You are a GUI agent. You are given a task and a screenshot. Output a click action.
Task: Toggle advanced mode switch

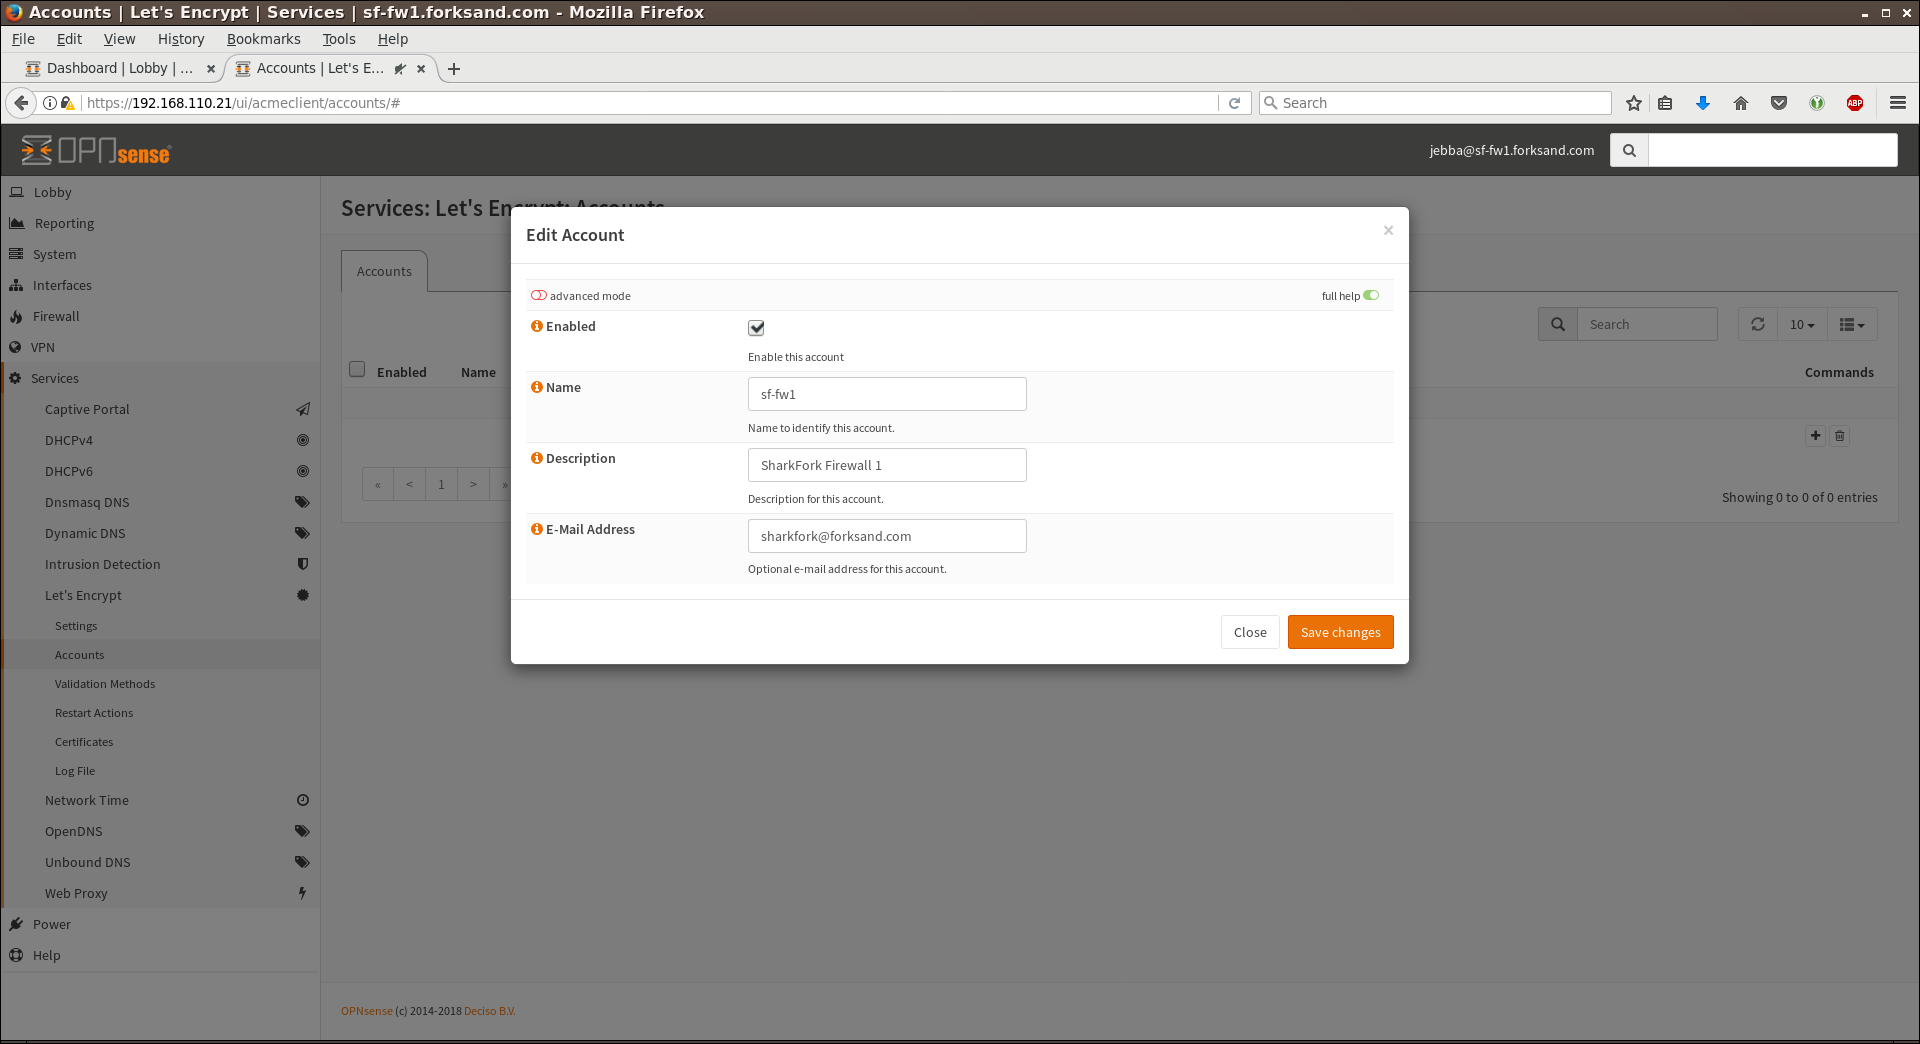[539, 295]
